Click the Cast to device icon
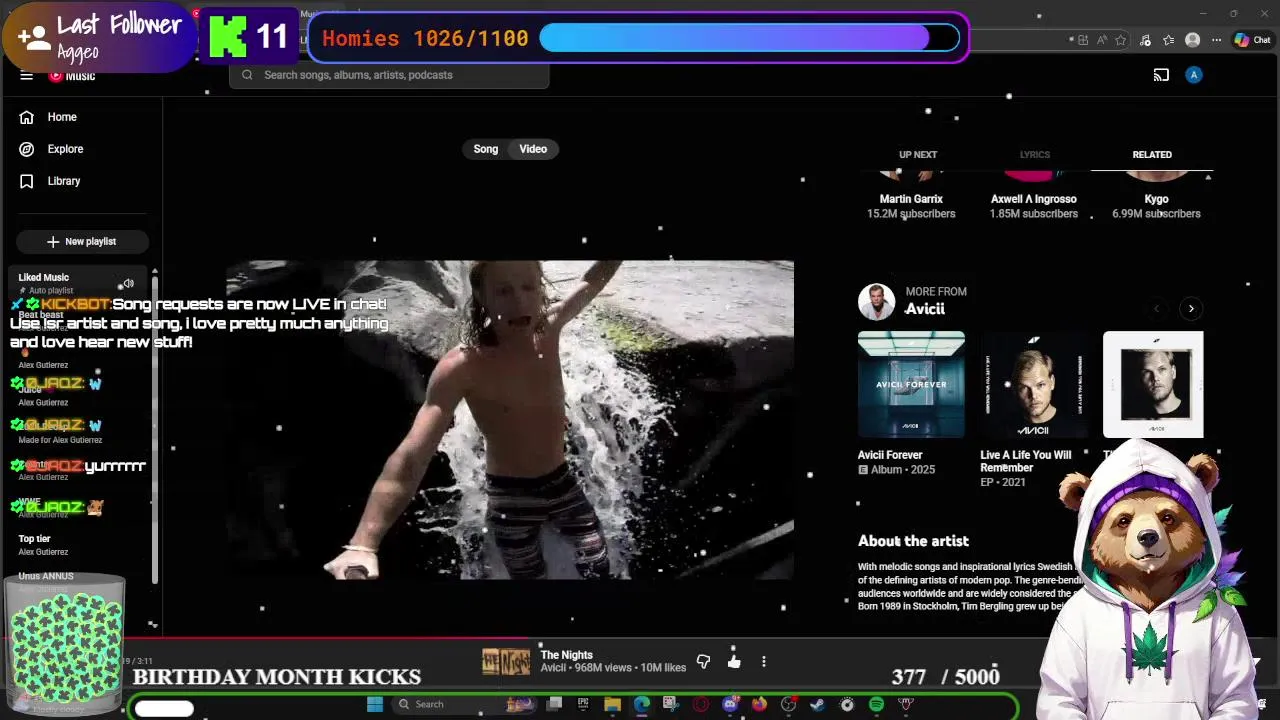Viewport: 1280px width, 720px height. (x=1161, y=75)
